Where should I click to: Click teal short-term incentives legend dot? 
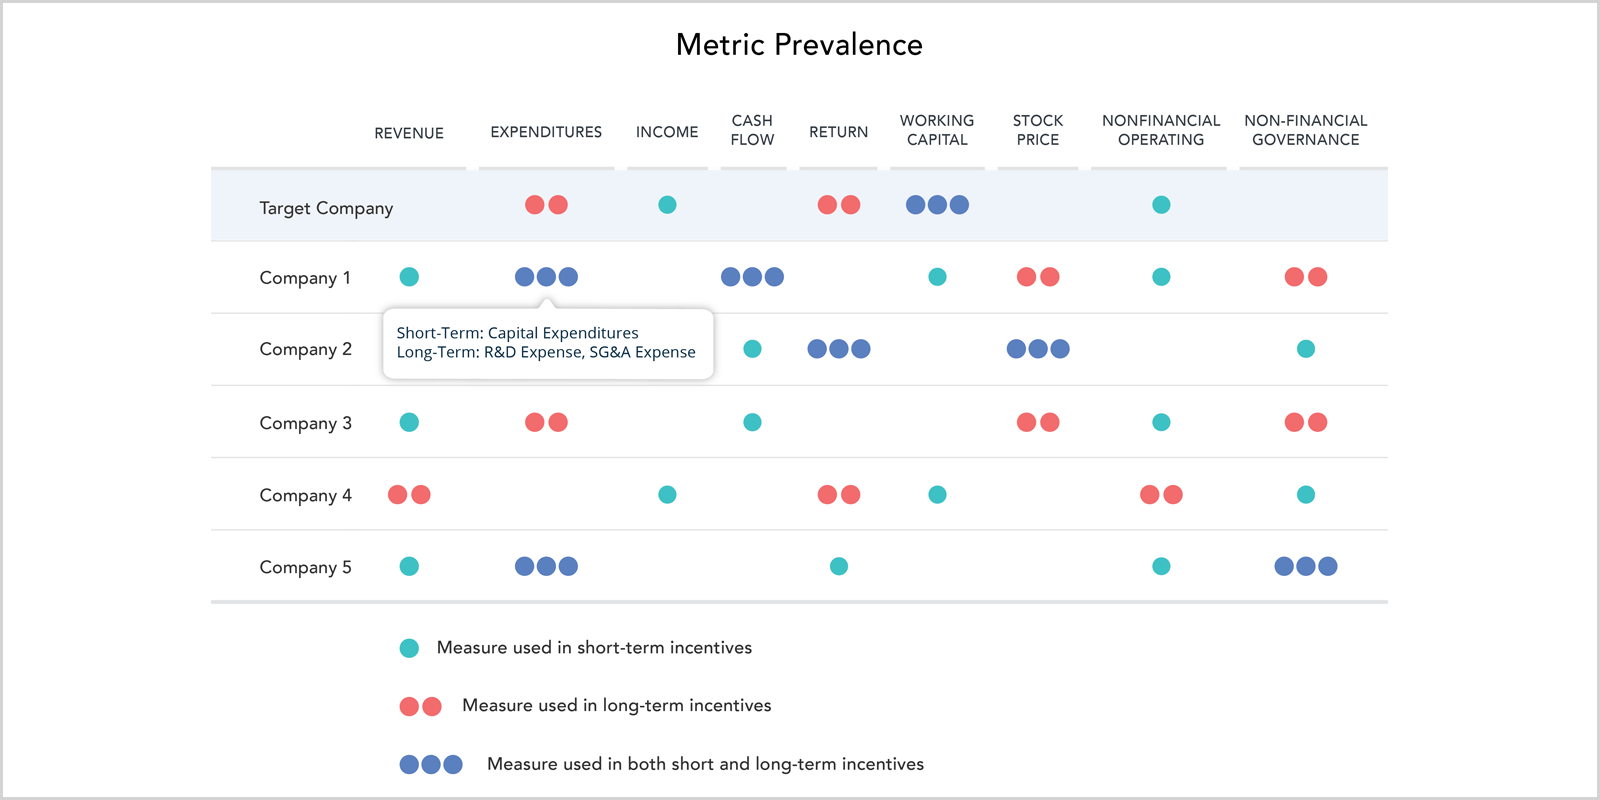coord(409,648)
